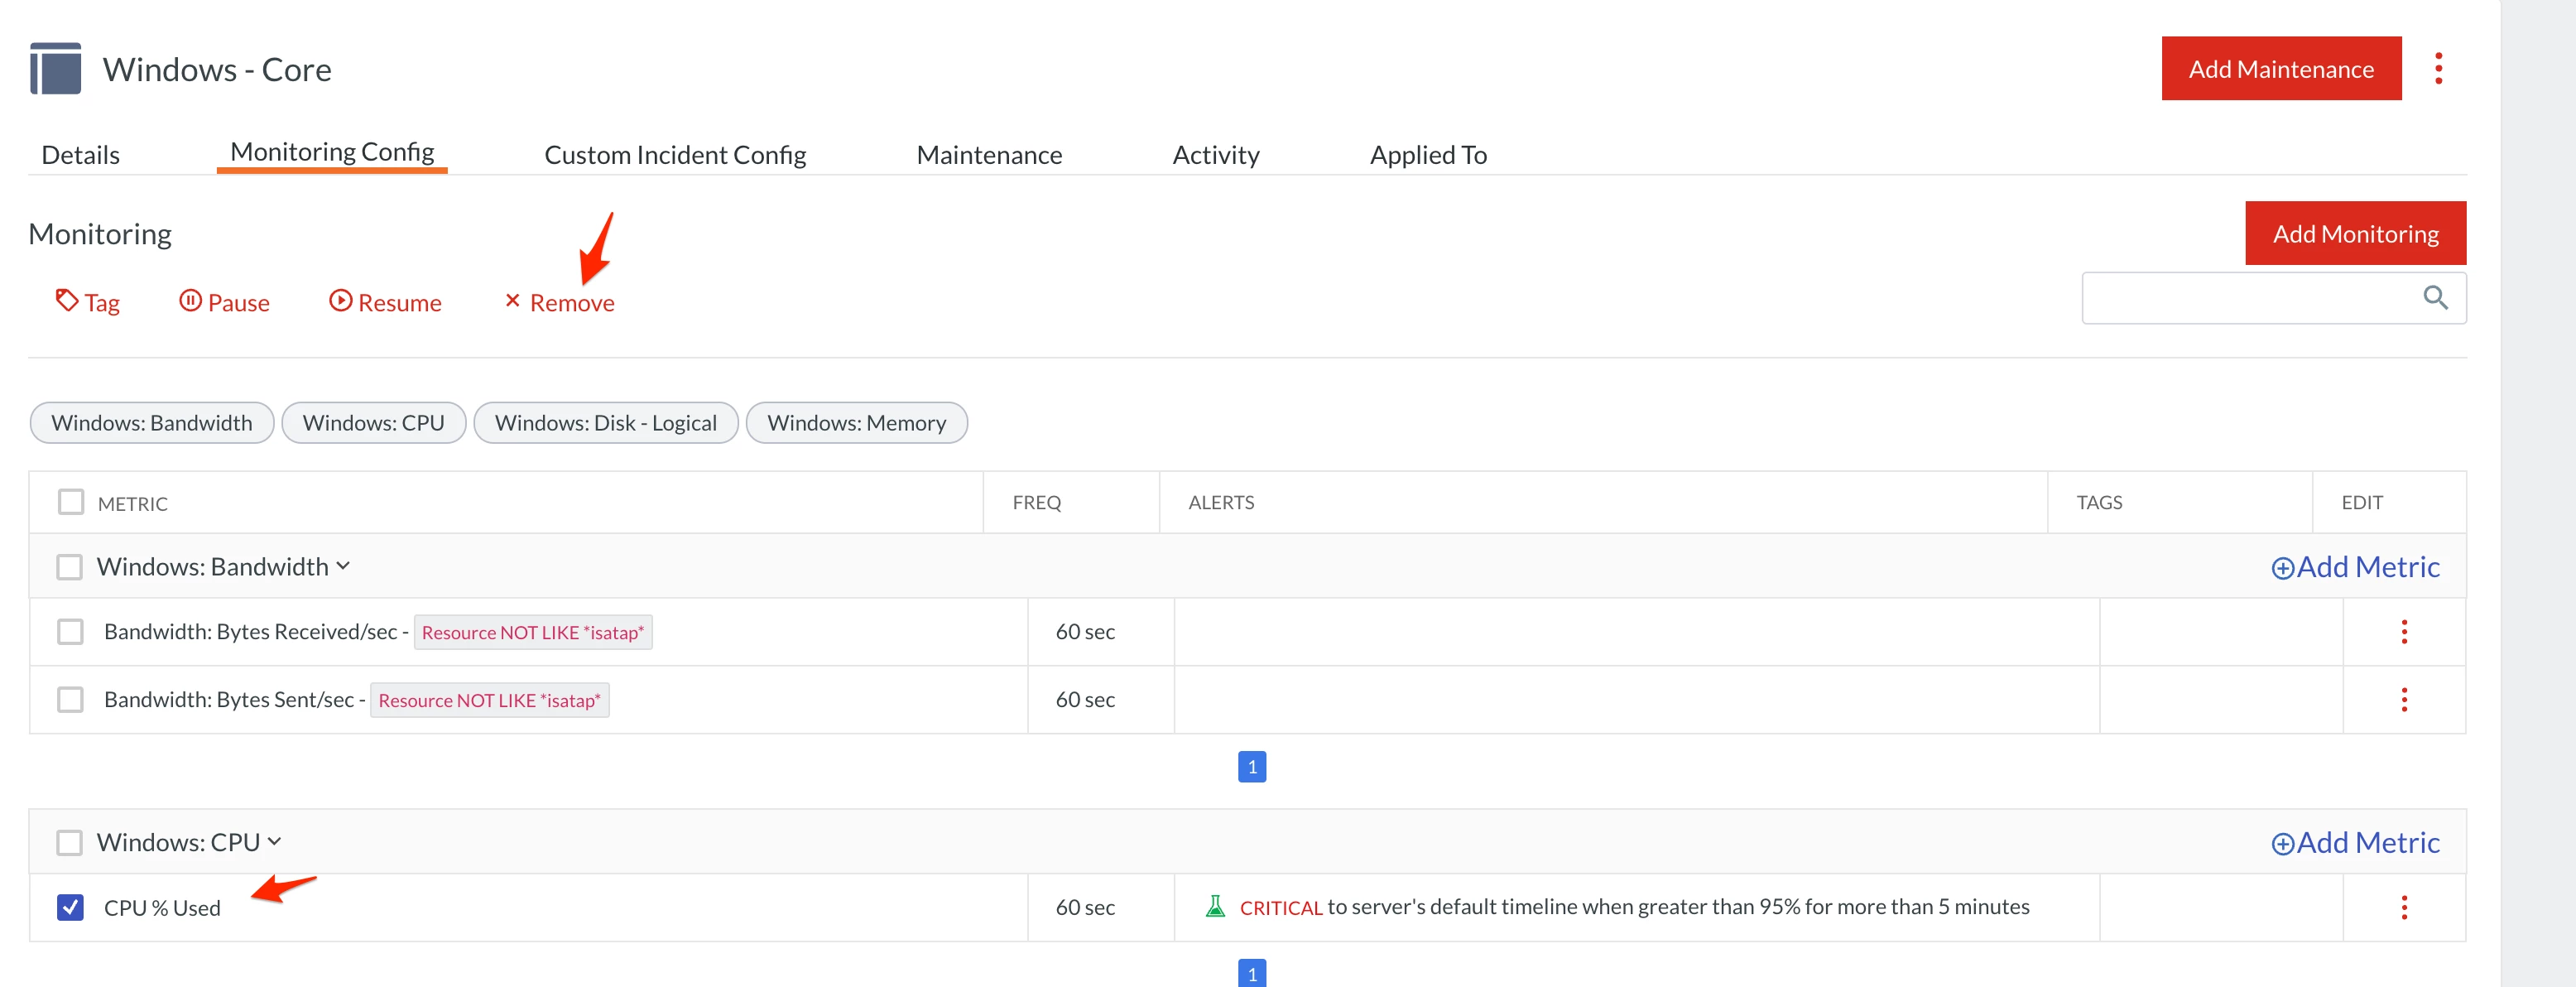The width and height of the screenshot is (2576, 987).
Task: Click the TAGS column header
Action: point(2099,502)
